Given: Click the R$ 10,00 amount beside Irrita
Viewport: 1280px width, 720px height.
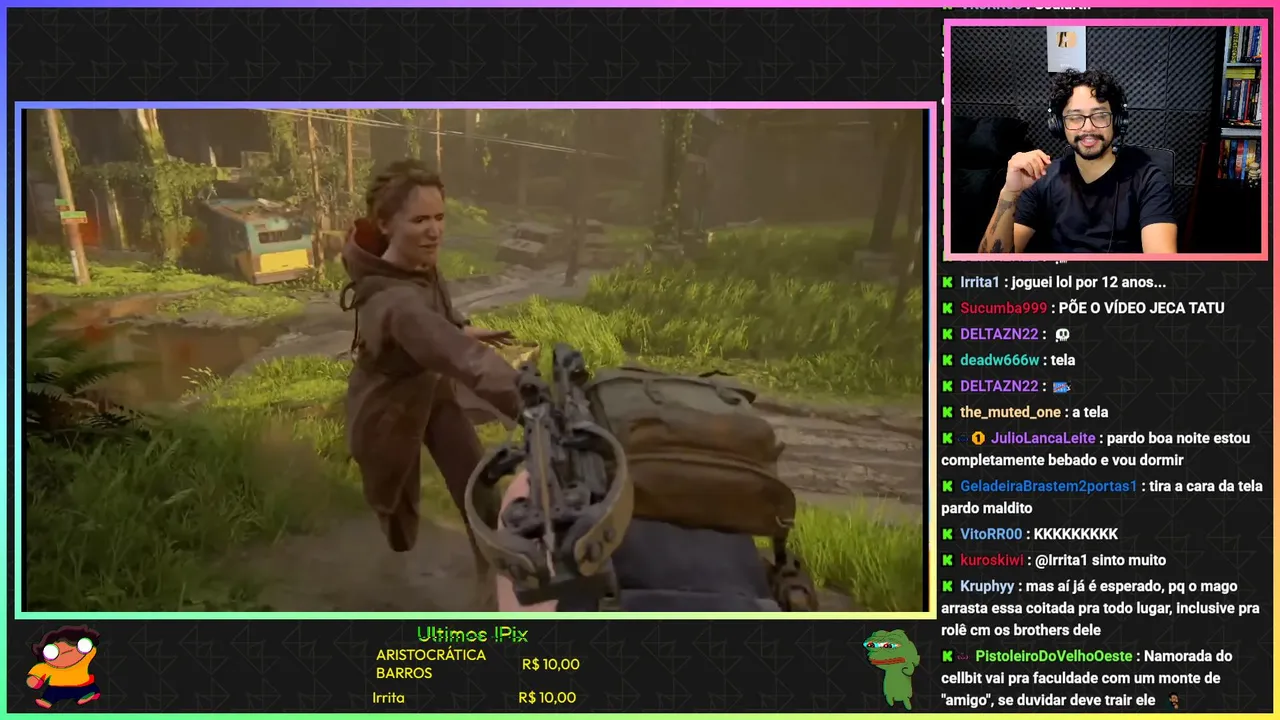Looking at the screenshot, I should coord(547,698).
